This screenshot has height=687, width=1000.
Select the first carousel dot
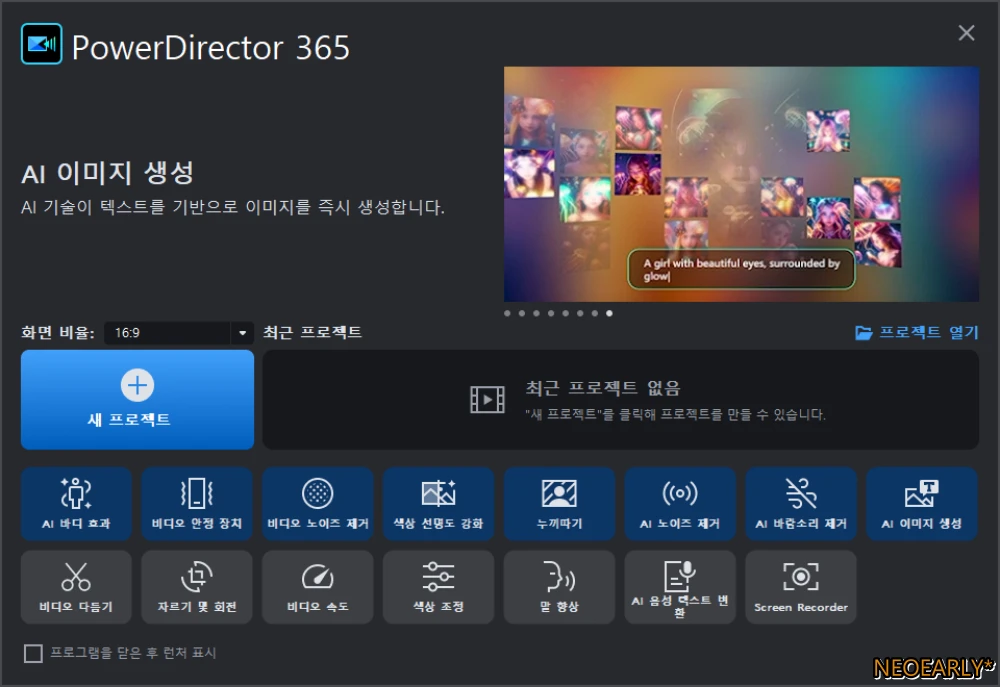(x=507, y=313)
